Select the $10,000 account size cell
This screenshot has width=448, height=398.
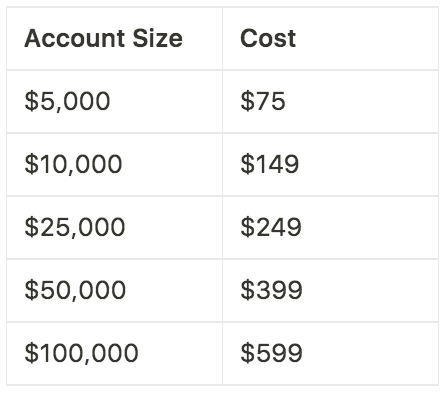click(x=114, y=165)
